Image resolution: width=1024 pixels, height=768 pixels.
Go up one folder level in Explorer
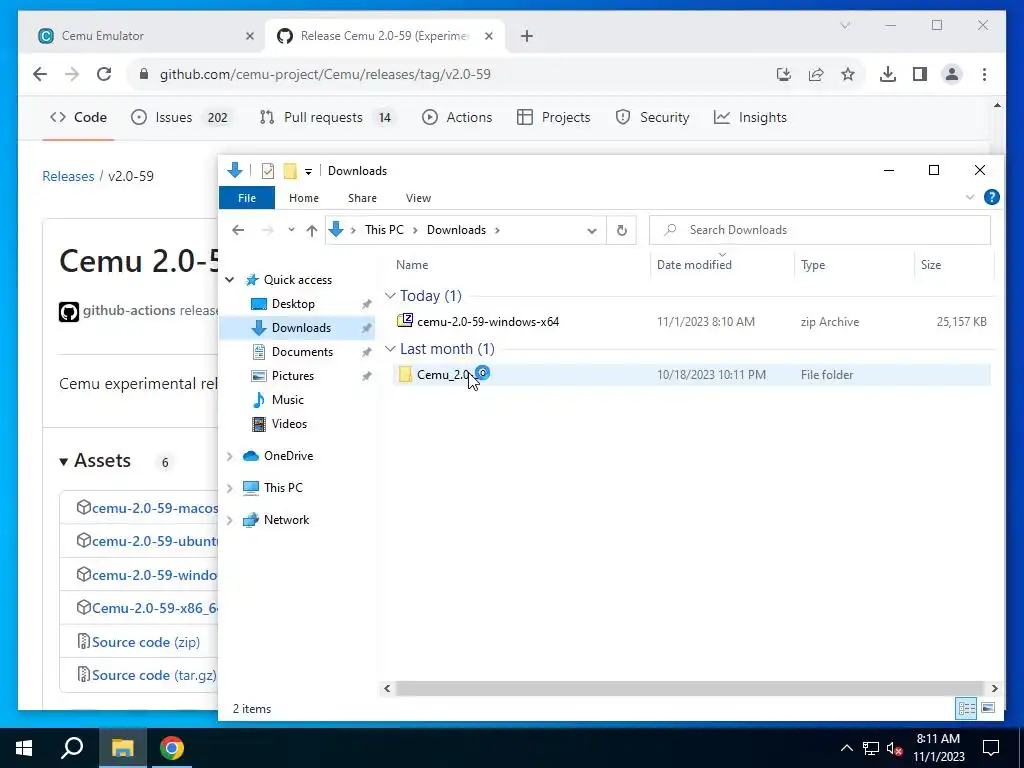tap(312, 230)
